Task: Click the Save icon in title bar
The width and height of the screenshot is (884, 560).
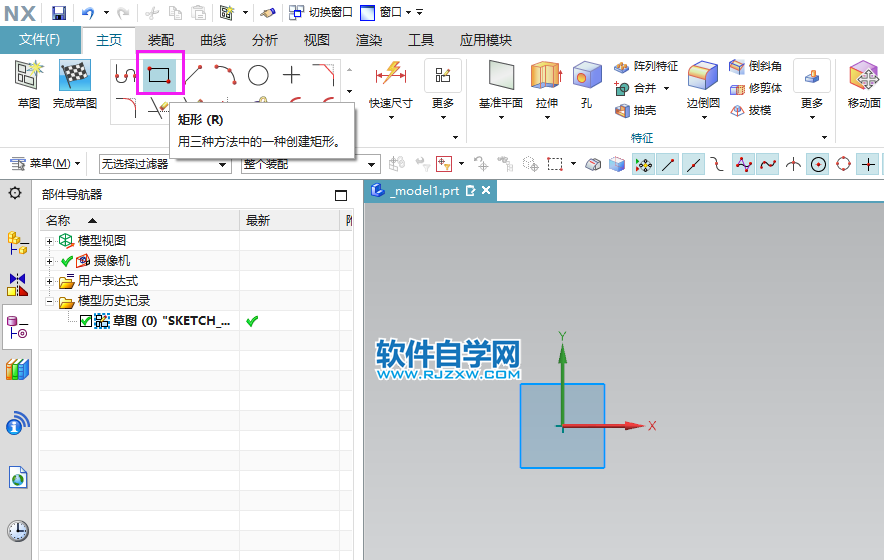Action: [x=59, y=12]
